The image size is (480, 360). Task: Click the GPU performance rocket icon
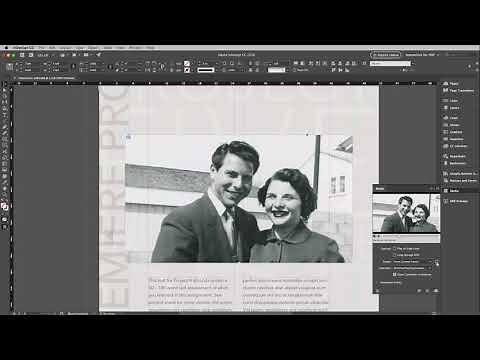click(x=99, y=55)
